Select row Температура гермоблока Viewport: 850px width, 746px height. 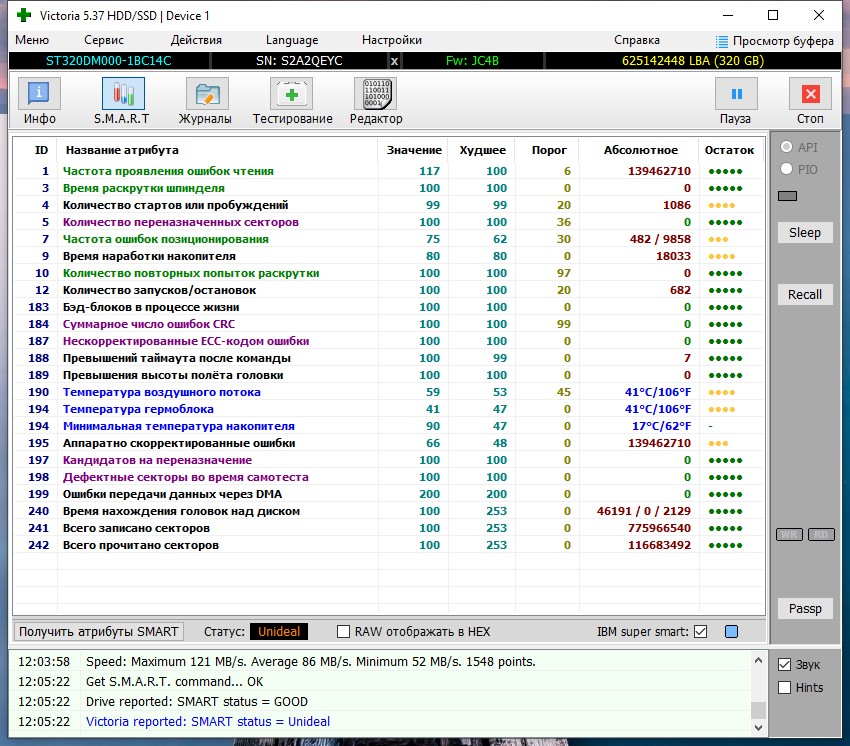tap(389, 409)
